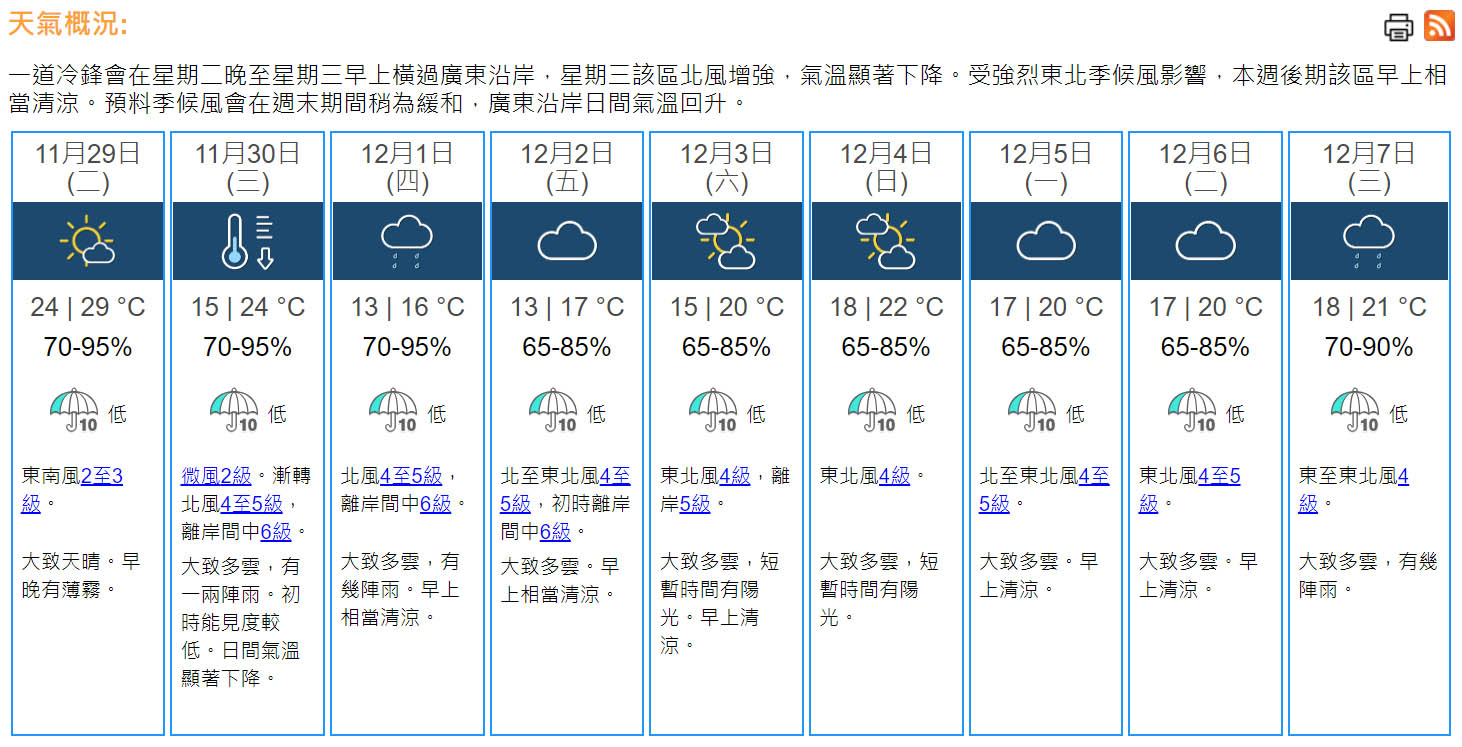This screenshot has width=1462, height=747.
Task: Click the 13 | 16 °C temperature reading
Action: pos(407,307)
